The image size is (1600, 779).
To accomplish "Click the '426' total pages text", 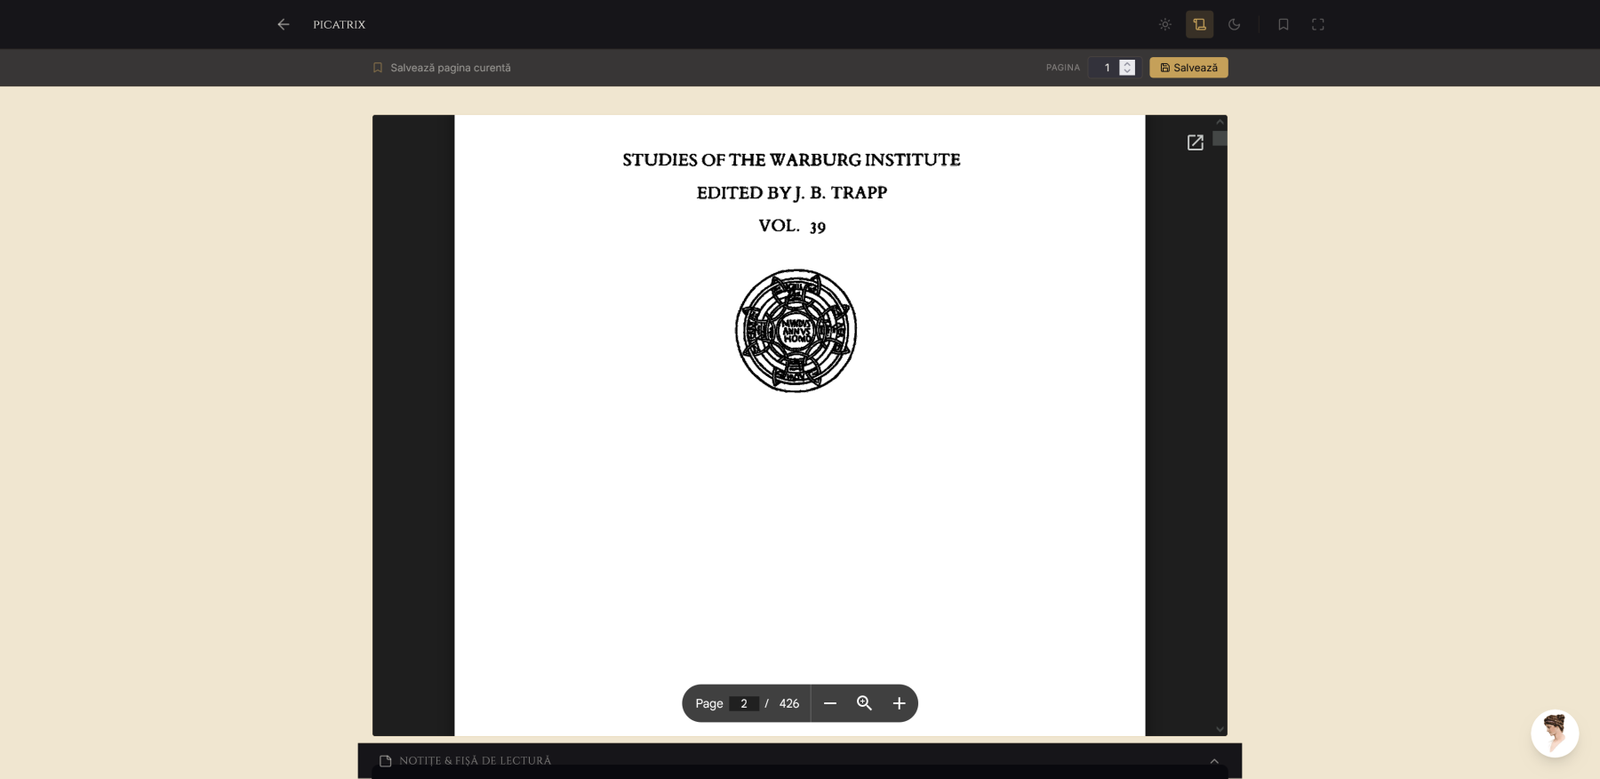I will (789, 703).
